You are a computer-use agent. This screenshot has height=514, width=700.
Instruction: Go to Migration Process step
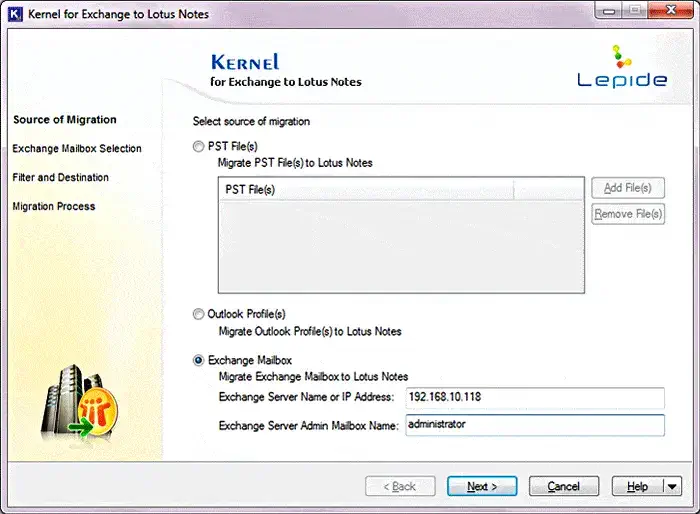click(54, 206)
